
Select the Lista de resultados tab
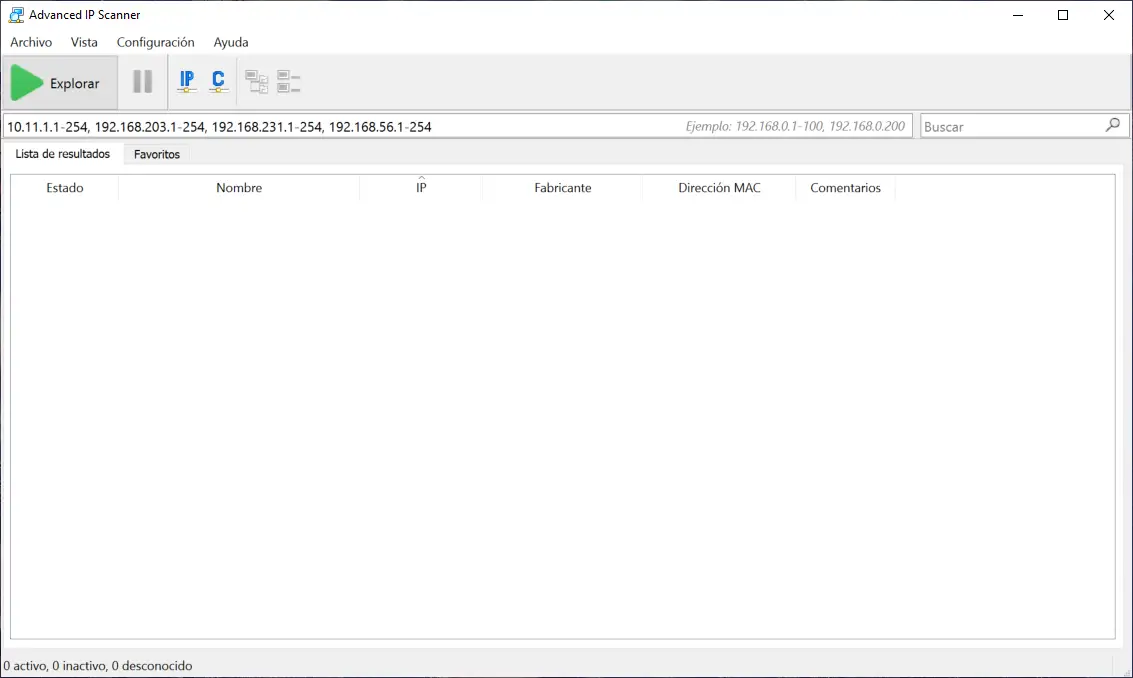[x=63, y=154]
